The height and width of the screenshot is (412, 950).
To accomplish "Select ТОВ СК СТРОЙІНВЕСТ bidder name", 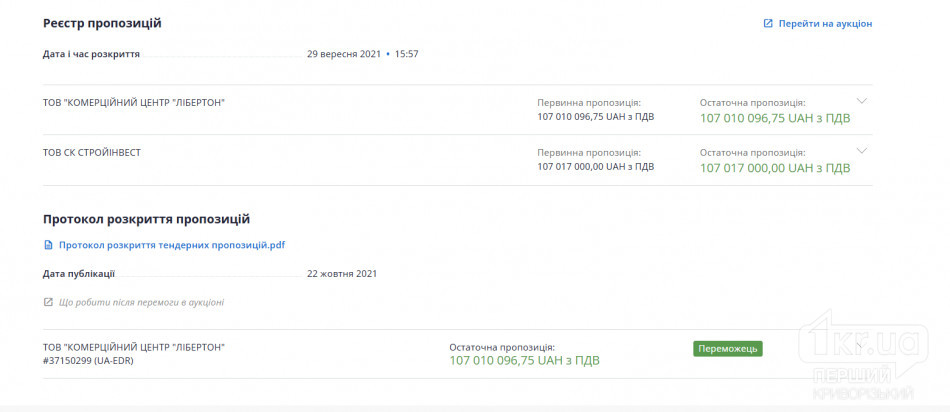I will coord(91,153).
